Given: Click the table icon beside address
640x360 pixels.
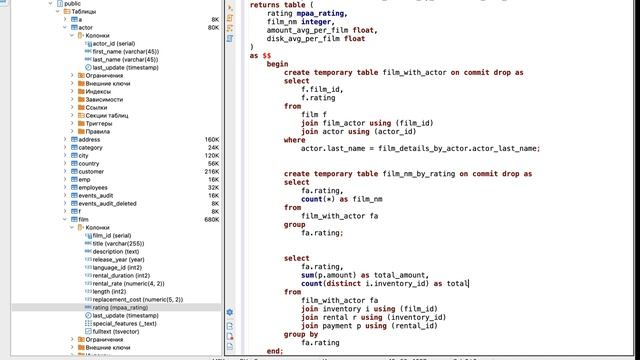Looking at the screenshot, I should pos(74,140).
